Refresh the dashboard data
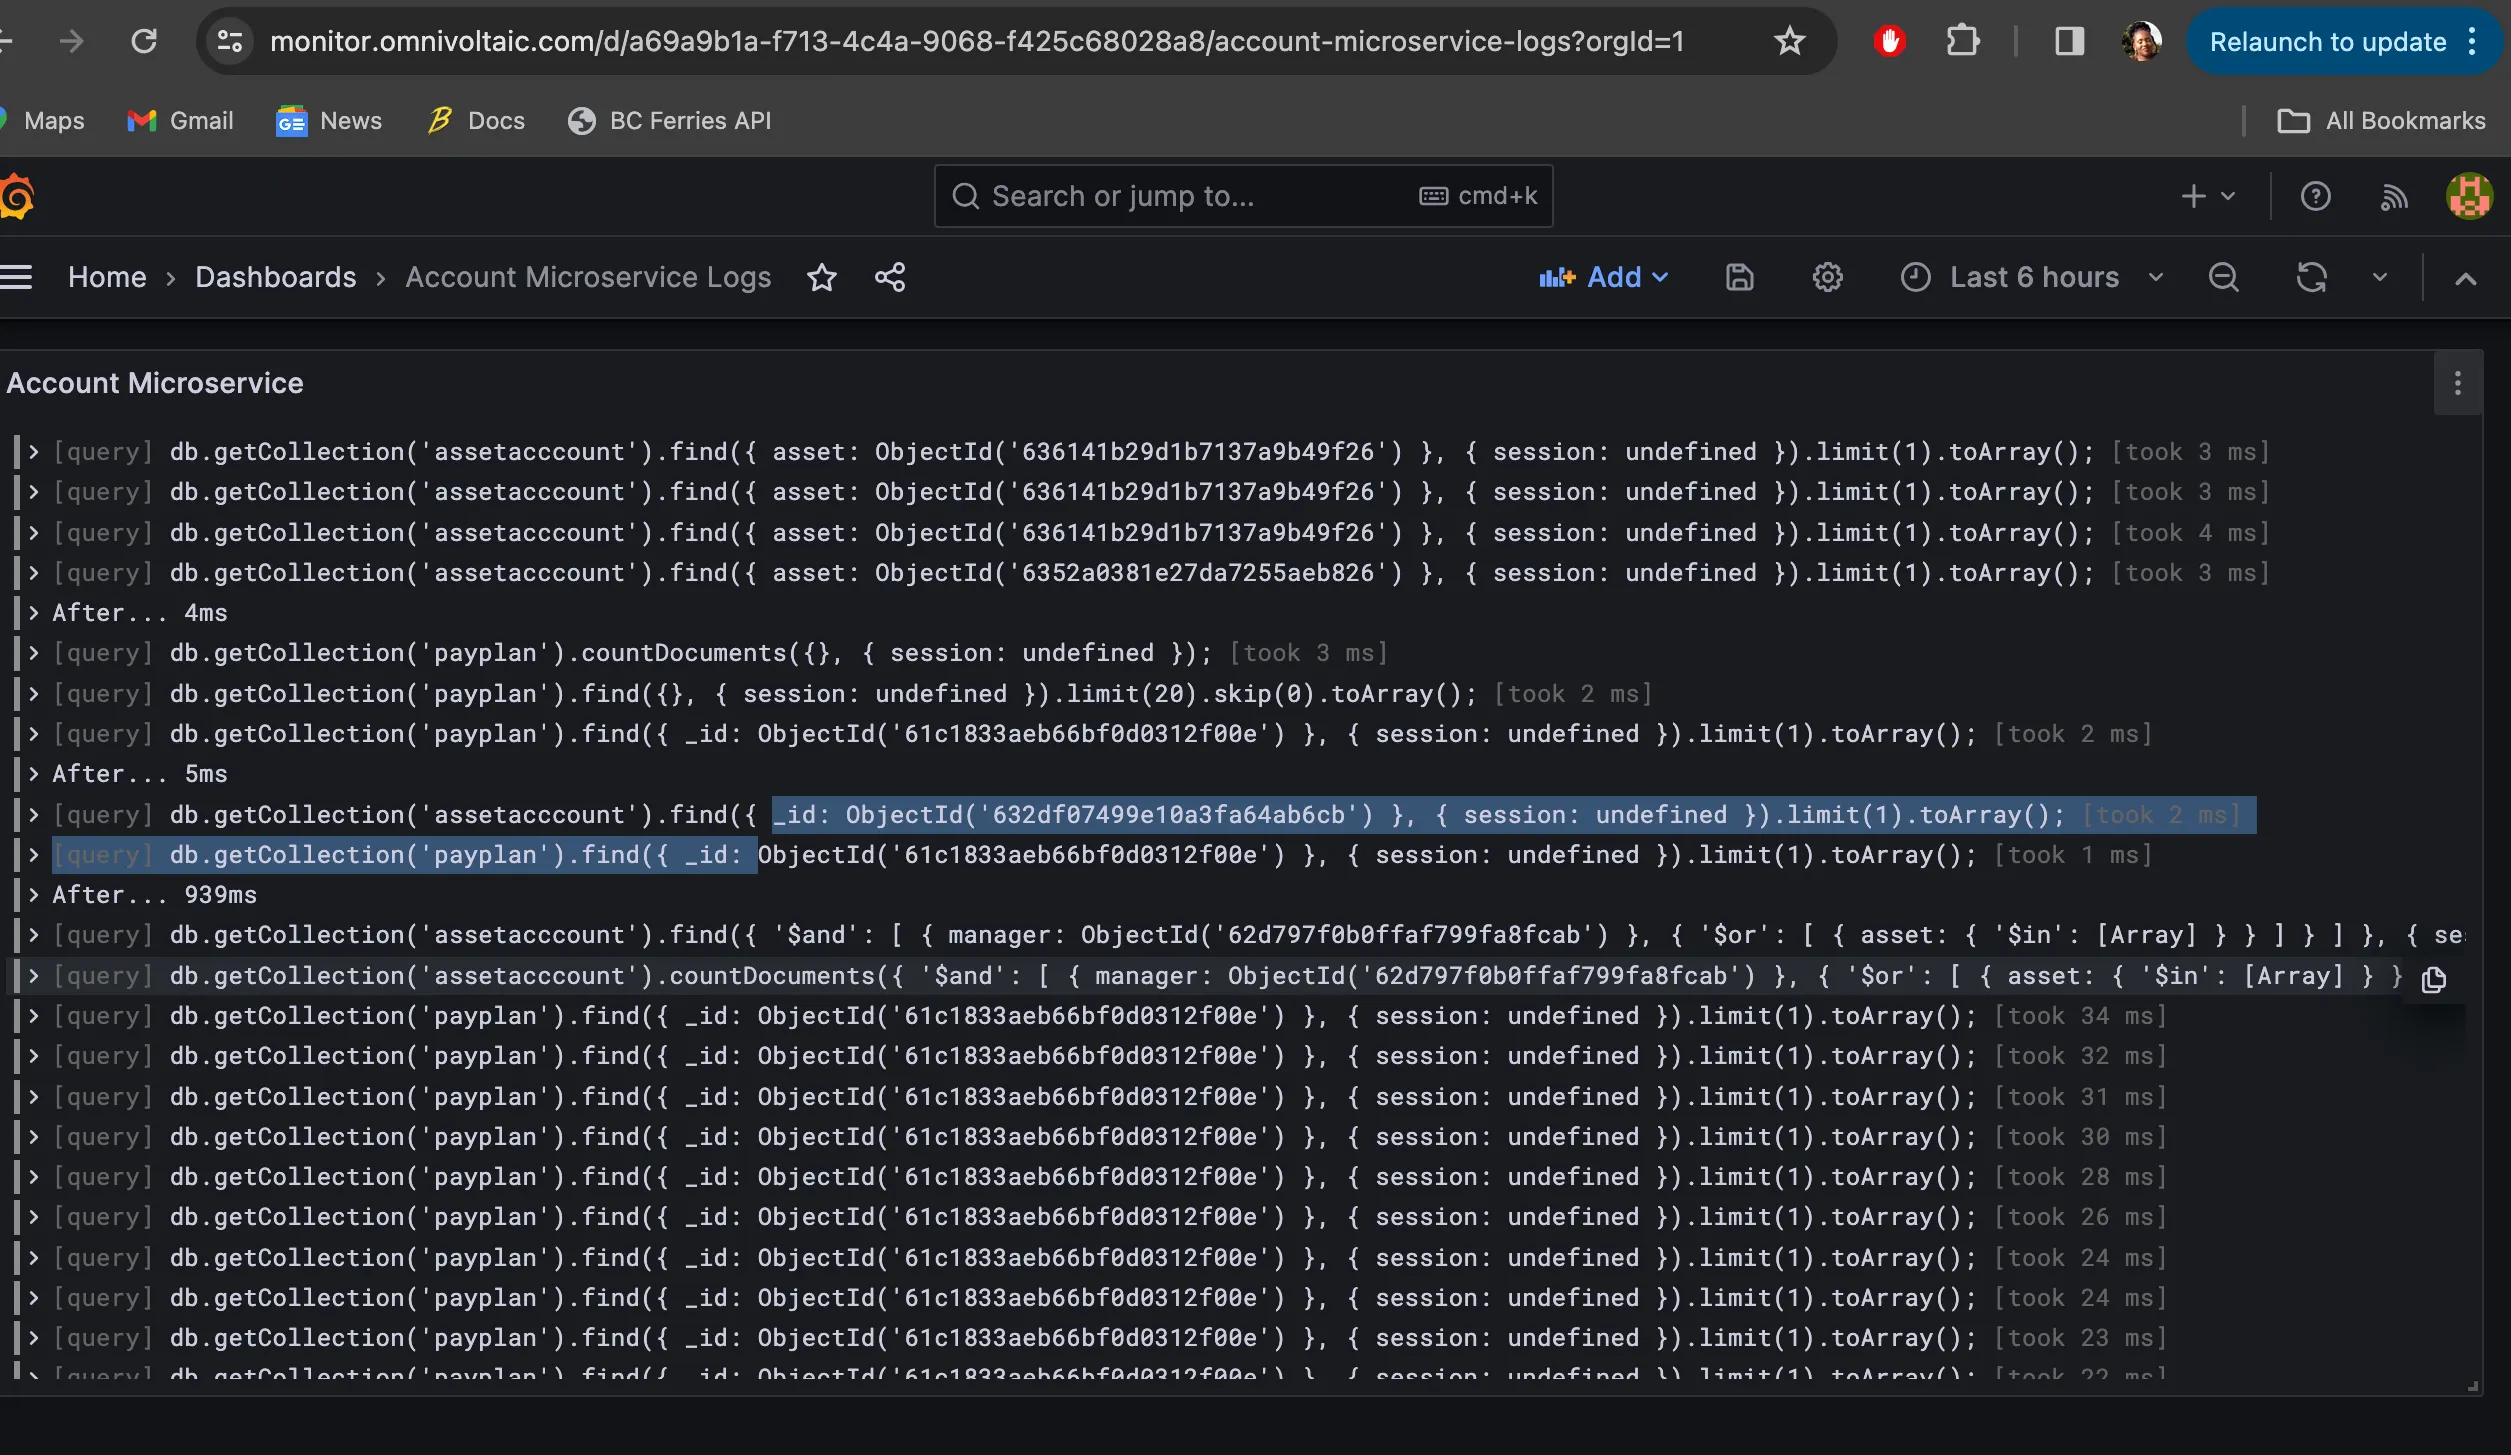The width and height of the screenshot is (2511, 1455). click(2311, 277)
